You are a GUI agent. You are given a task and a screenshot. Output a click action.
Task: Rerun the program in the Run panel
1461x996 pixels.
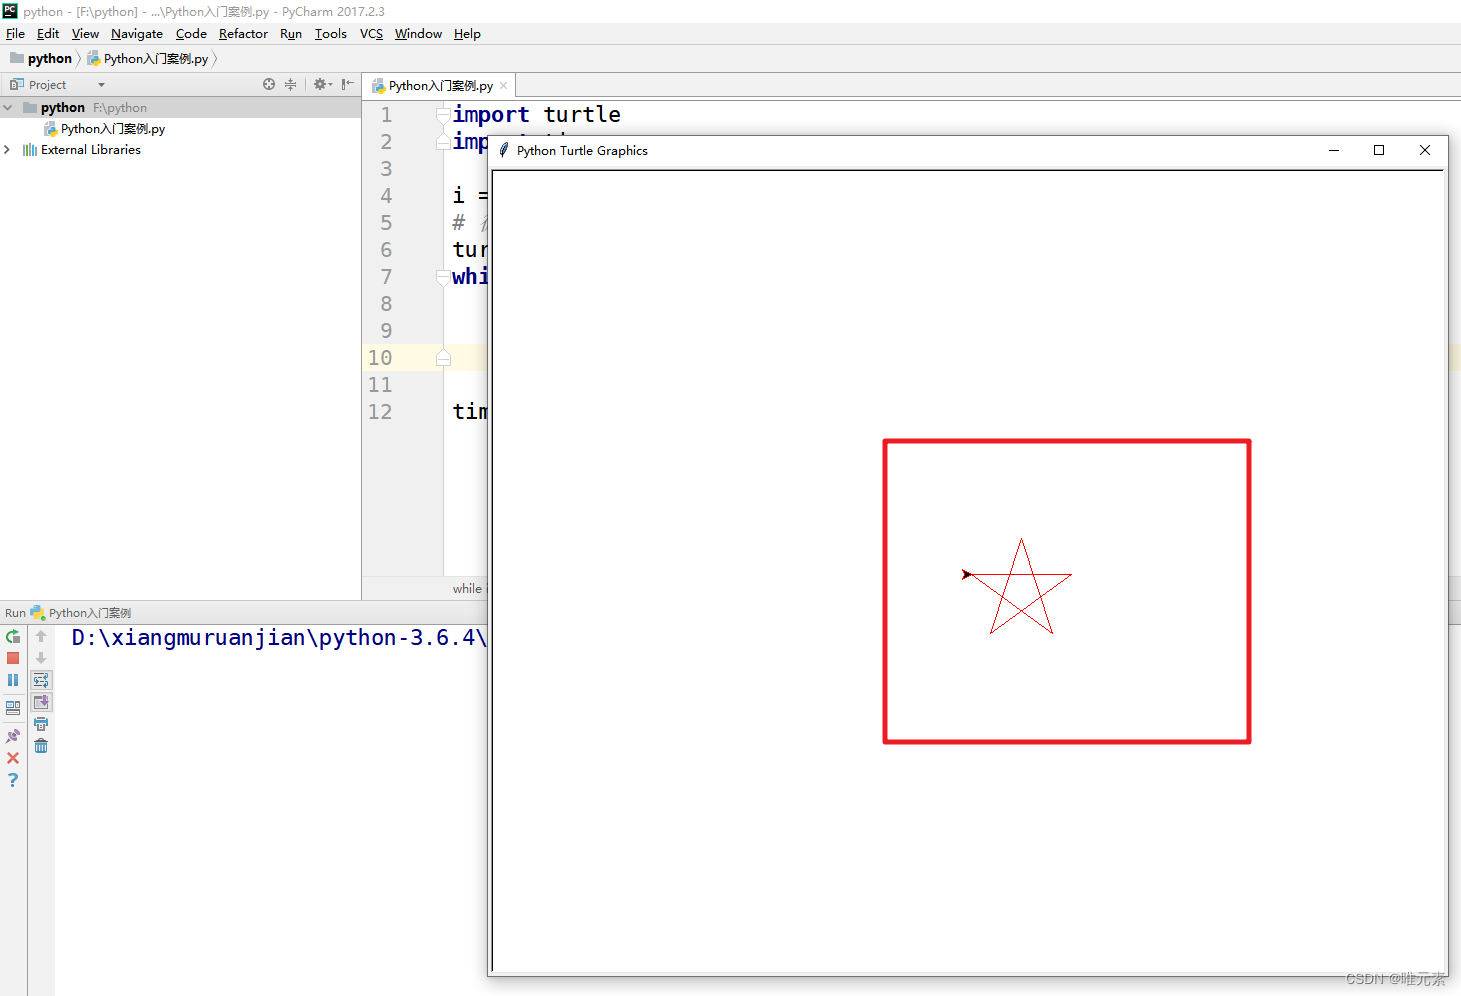tap(13, 636)
